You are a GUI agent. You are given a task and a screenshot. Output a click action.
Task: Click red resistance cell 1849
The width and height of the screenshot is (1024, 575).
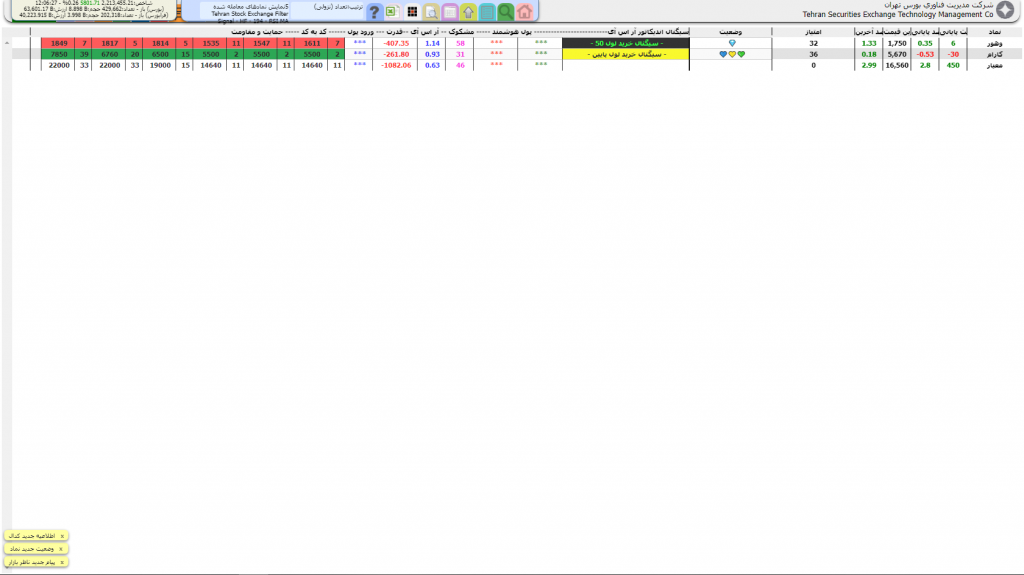[59, 43]
